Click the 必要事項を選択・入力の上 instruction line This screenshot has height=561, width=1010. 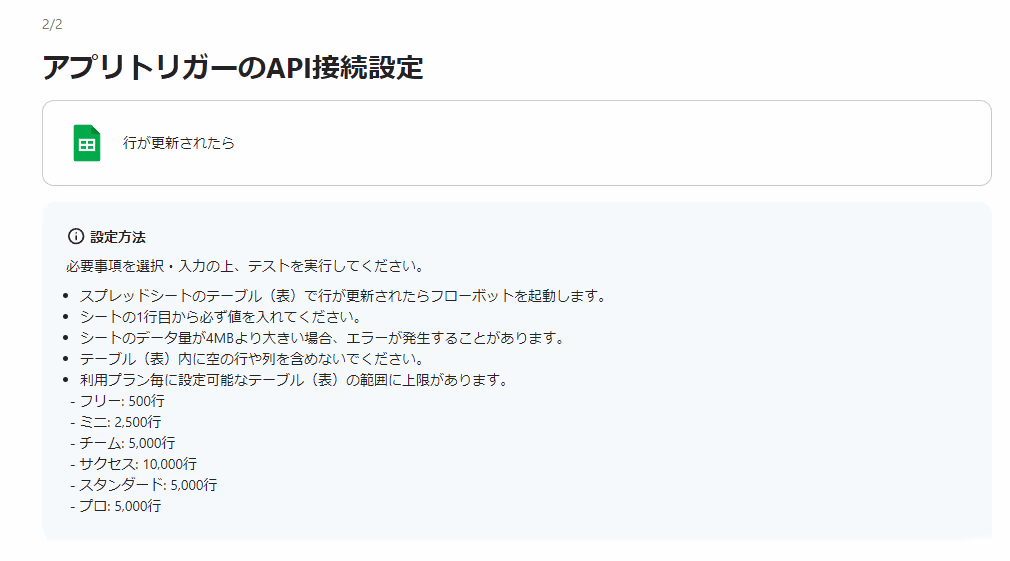(245, 266)
